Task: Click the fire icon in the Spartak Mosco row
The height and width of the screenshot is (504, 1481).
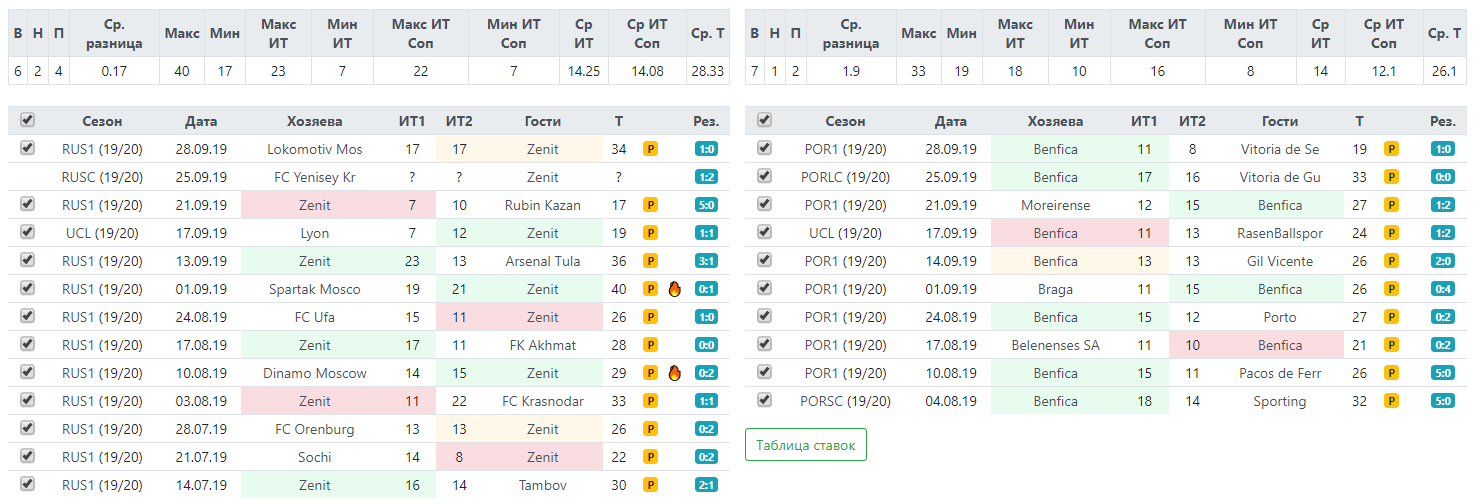Action: point(675,289)
